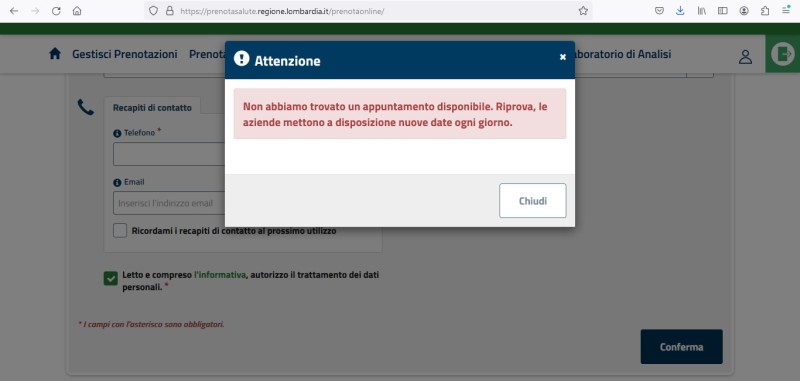This screenshot has height=381, width=800.
Task: Open the user profile icon
Action: (745, 57)
